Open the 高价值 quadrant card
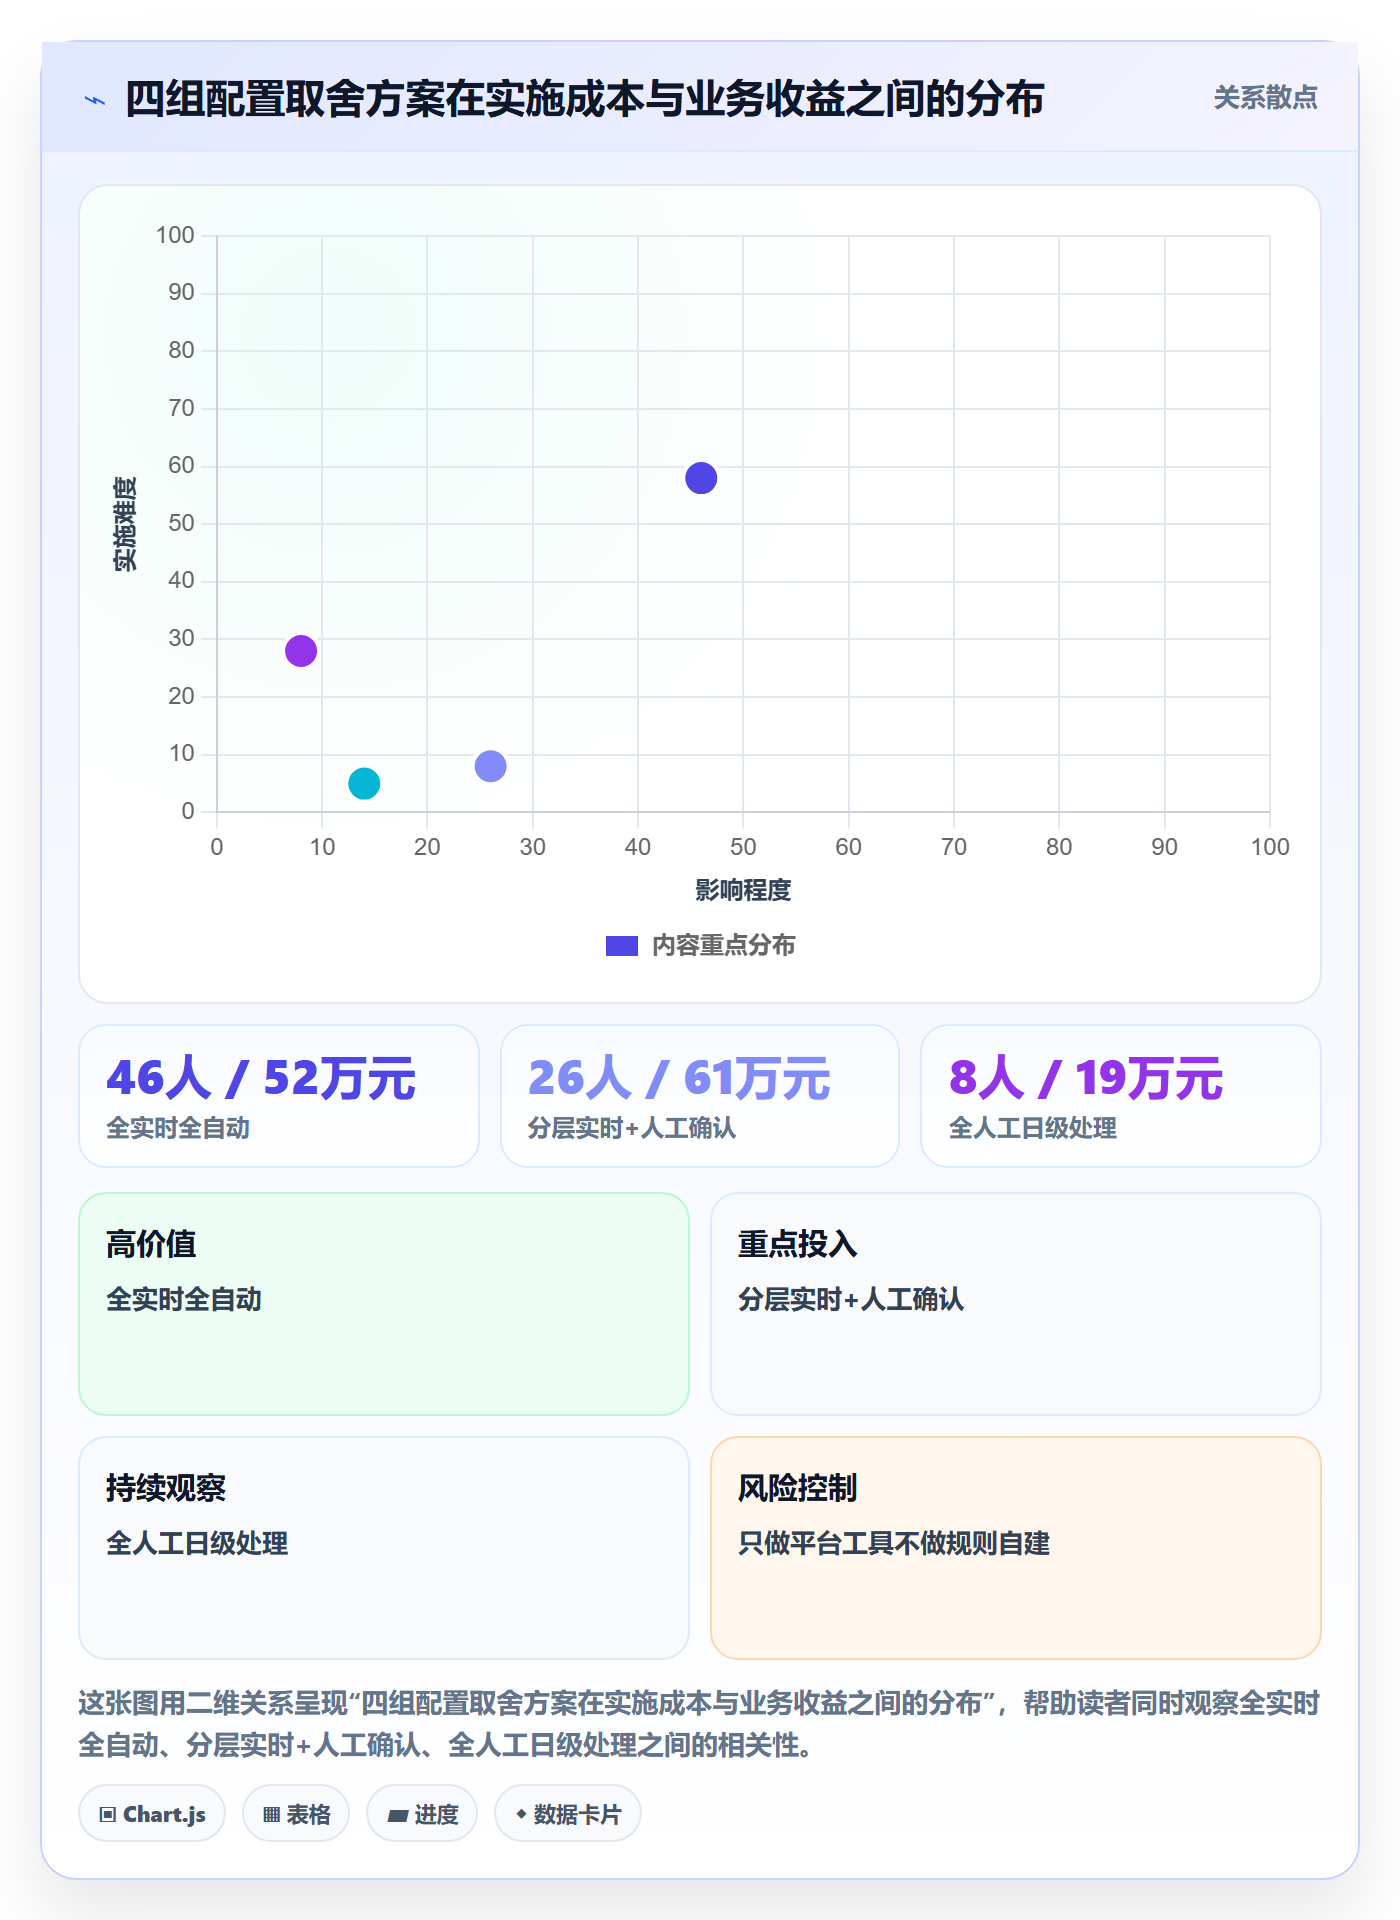 click(384, 1304)
